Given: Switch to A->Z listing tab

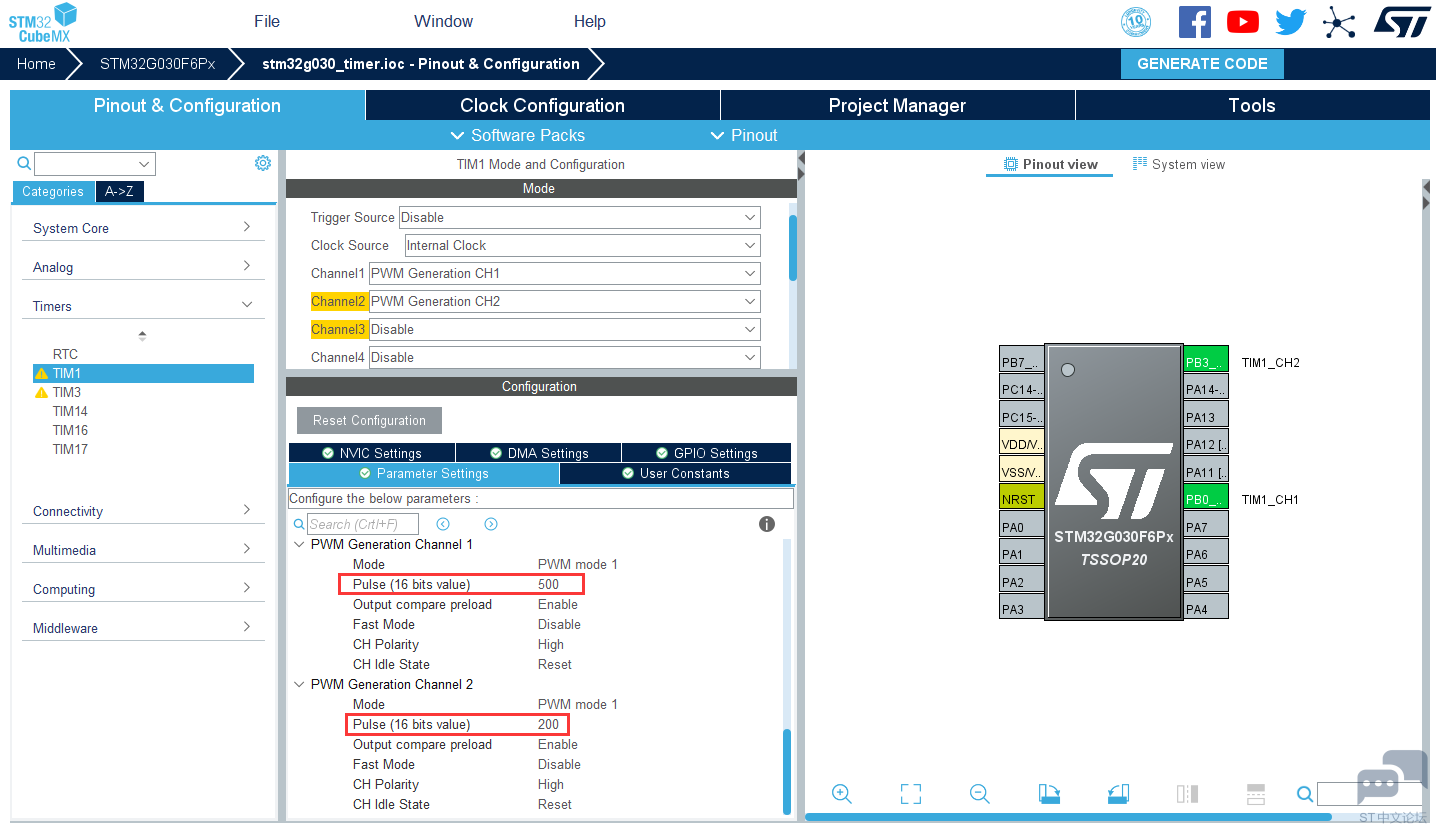Looking at the screenshot, I should pos(119,191).
